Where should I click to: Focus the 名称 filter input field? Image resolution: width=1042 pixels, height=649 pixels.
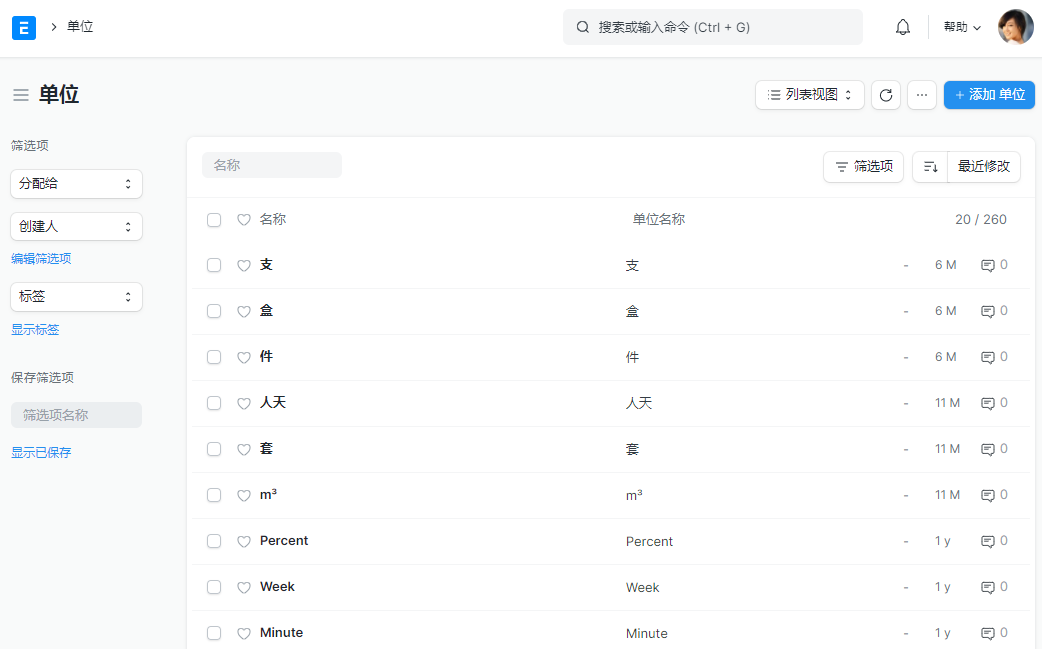(x=272, y=165)
